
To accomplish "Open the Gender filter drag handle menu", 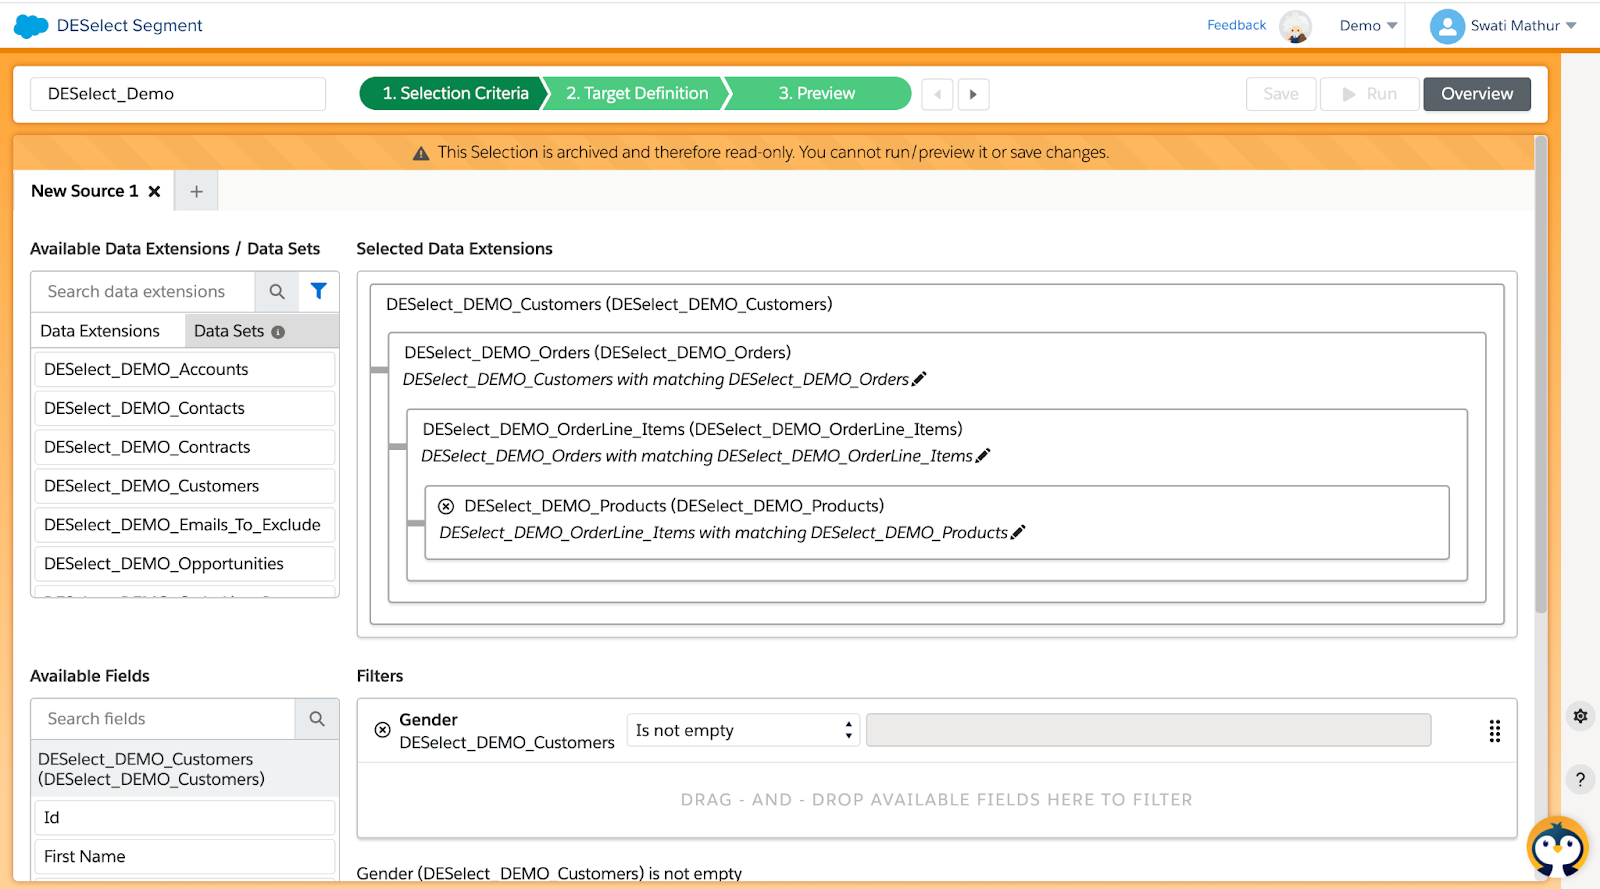I will (1494, 731).
